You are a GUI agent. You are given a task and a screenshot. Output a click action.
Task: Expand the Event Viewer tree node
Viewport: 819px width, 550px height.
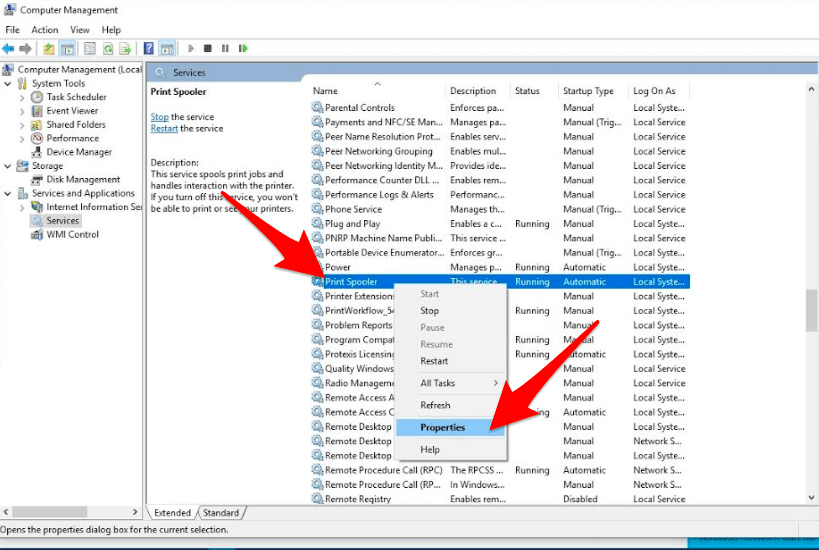(x=22, y=111)
